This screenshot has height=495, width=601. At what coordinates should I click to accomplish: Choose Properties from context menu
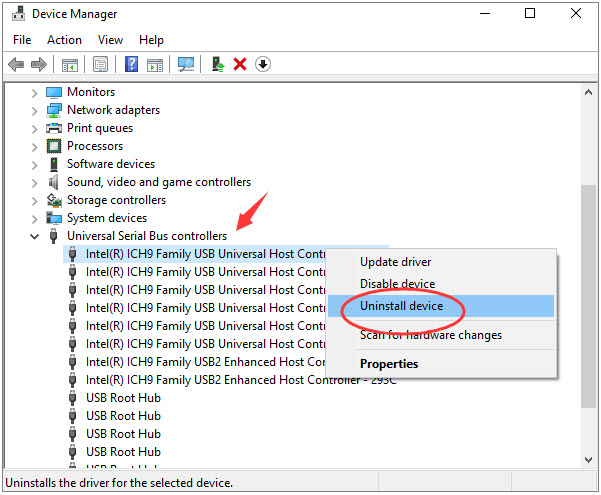pos(441,364)
